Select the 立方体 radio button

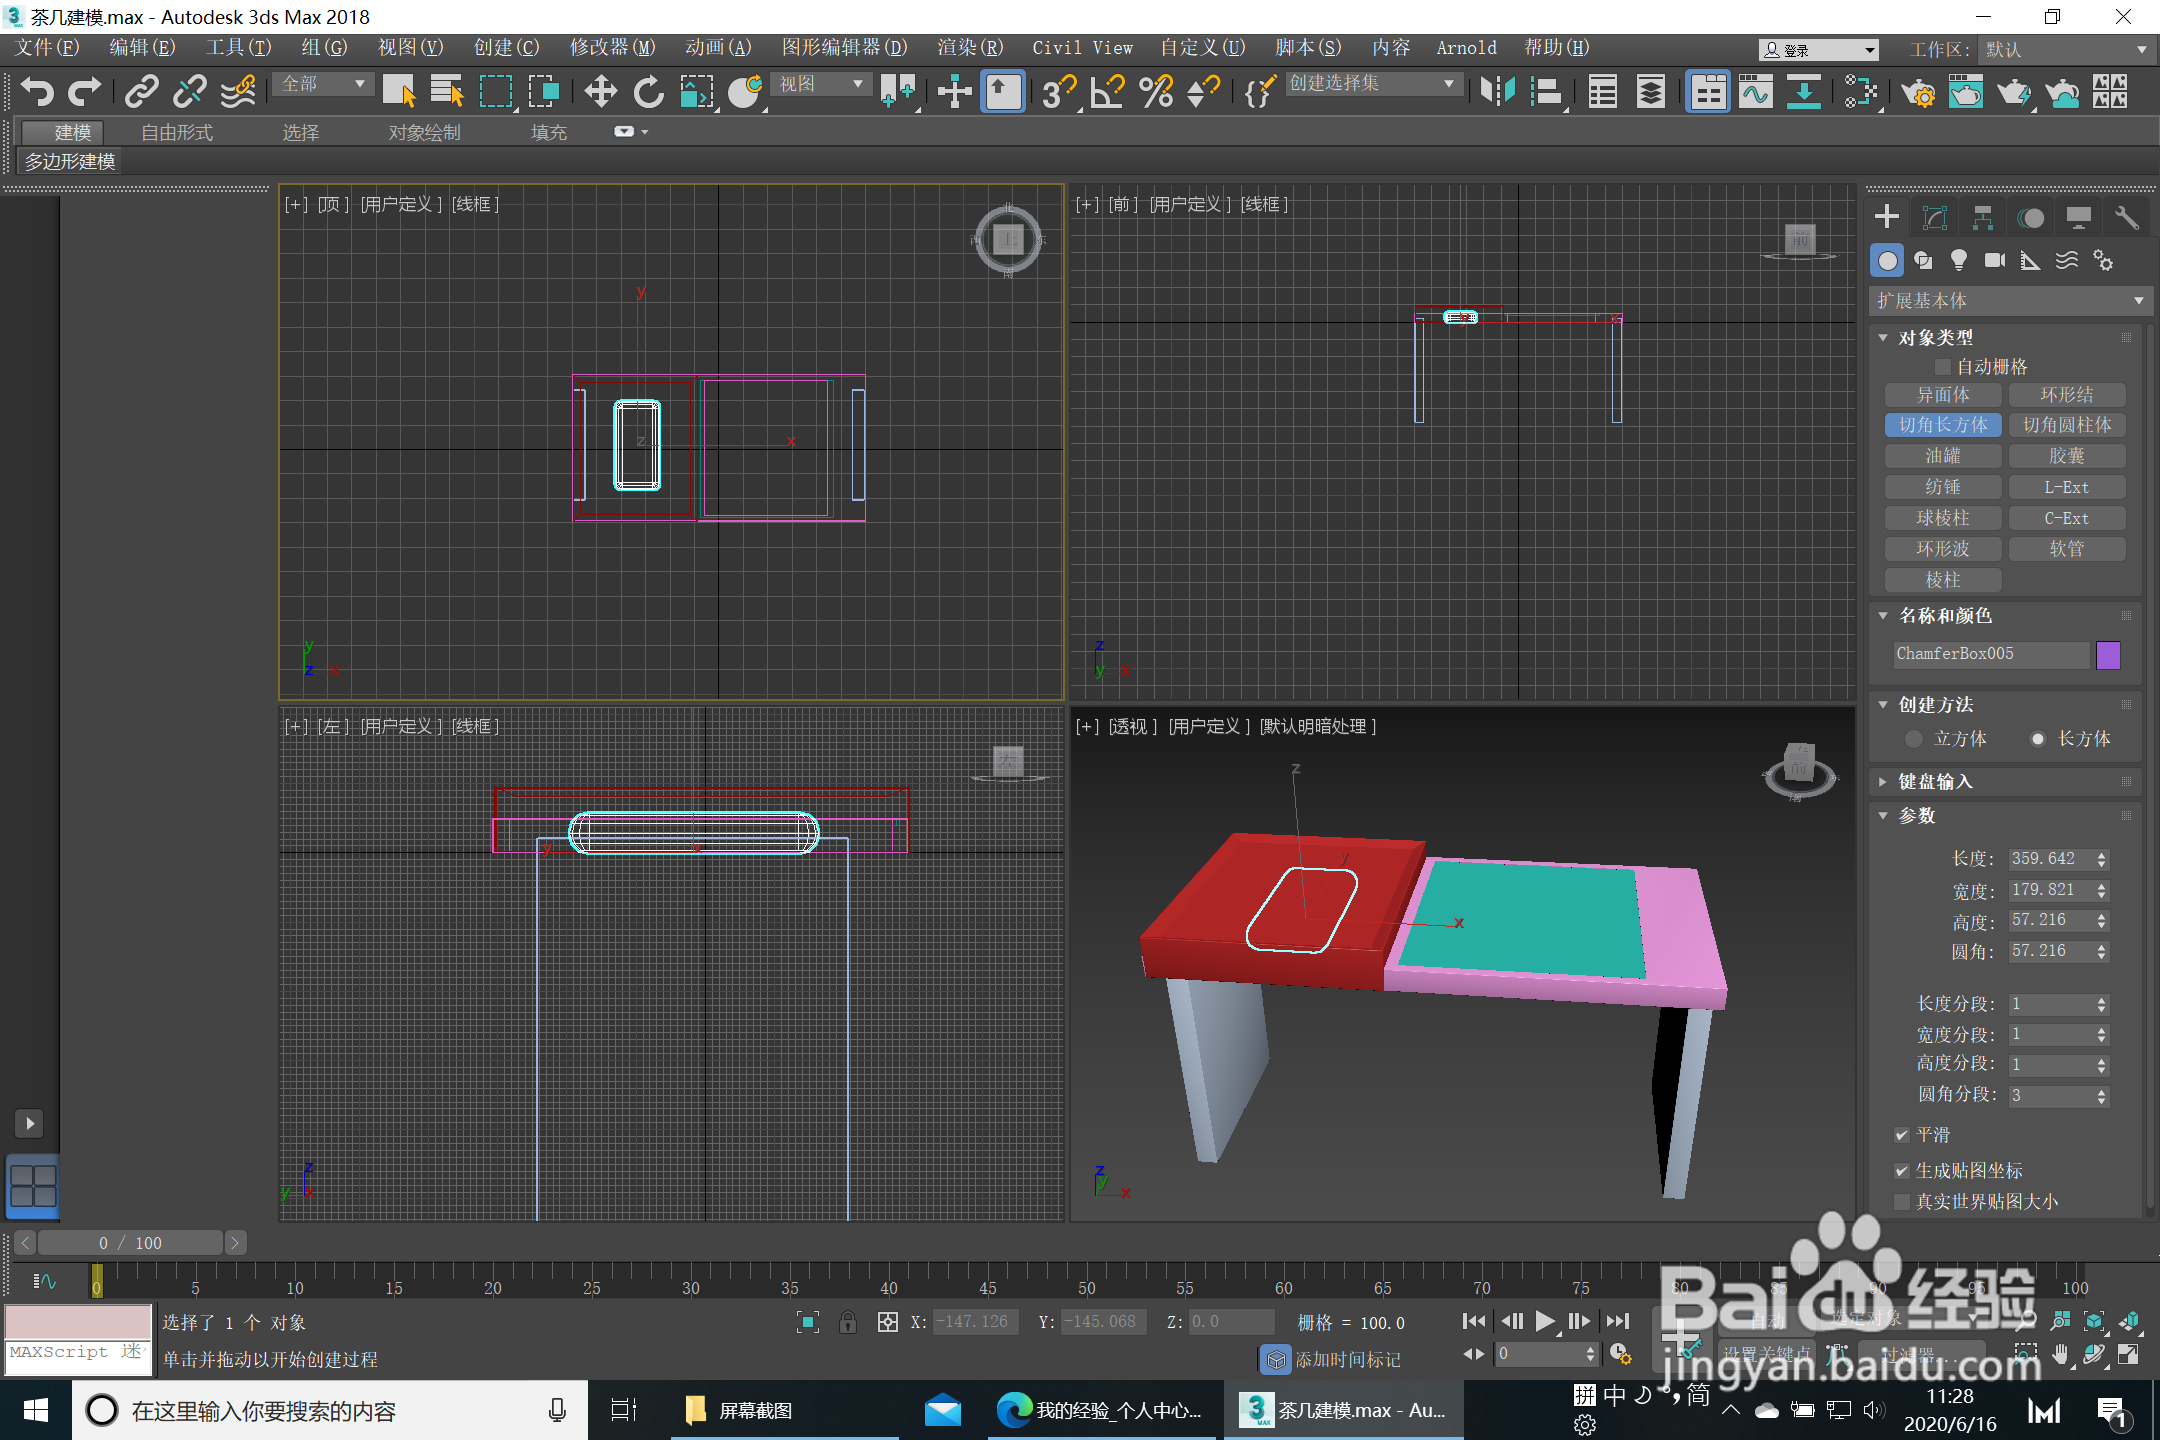click(x=1914, y=739)
